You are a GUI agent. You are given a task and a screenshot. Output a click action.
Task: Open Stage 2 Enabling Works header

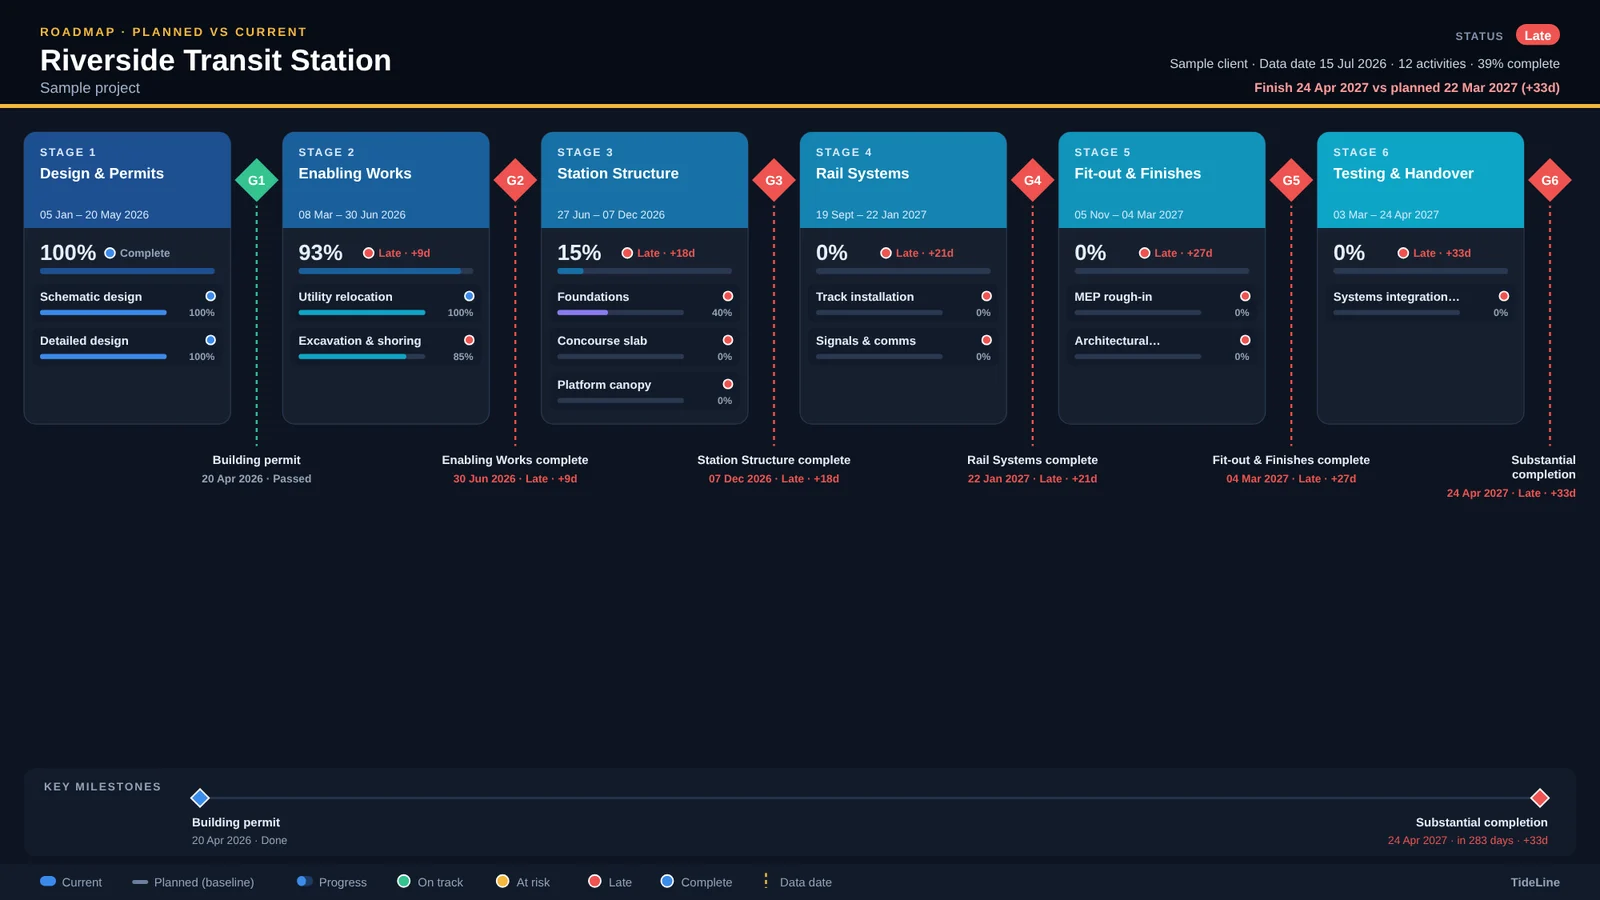point(386,180)
